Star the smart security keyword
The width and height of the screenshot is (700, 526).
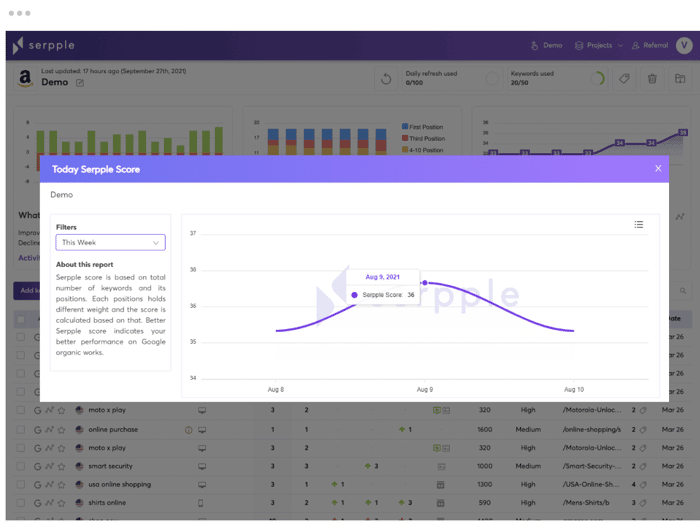click(x=62, y=466)
